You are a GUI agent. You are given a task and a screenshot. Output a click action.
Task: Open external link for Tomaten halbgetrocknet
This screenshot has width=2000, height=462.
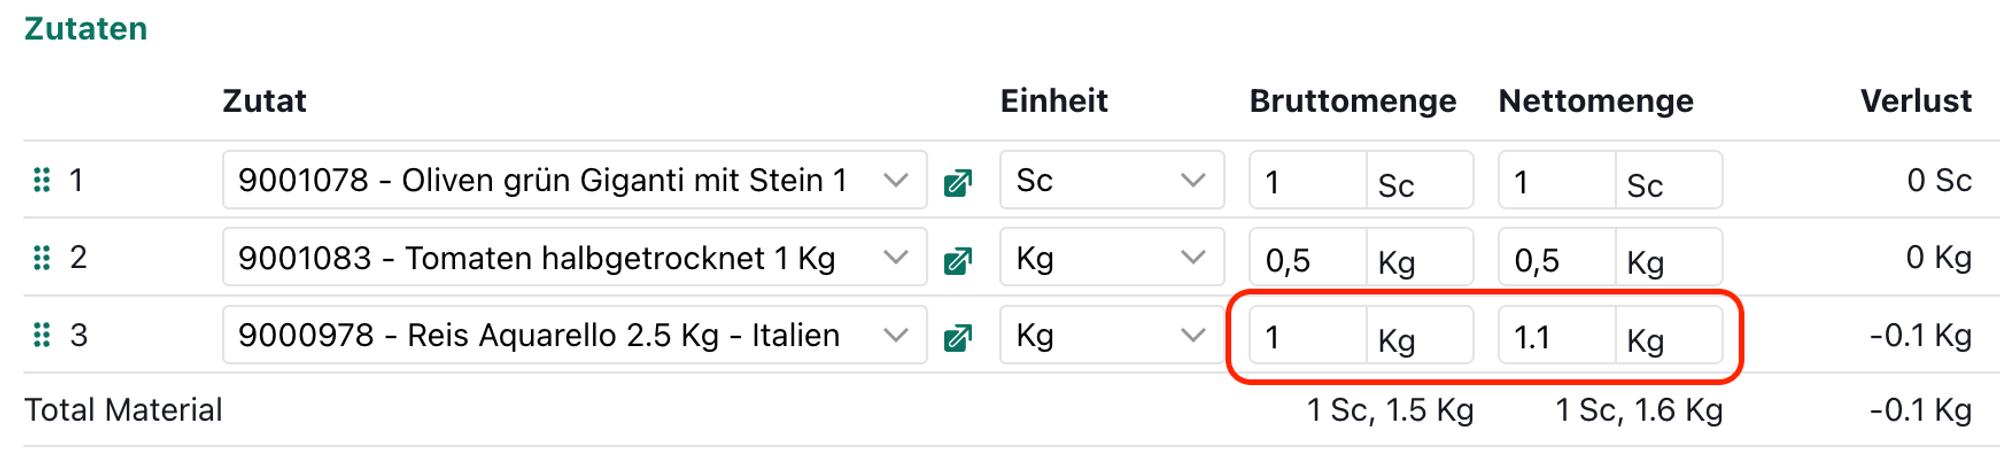click(958, 260)
